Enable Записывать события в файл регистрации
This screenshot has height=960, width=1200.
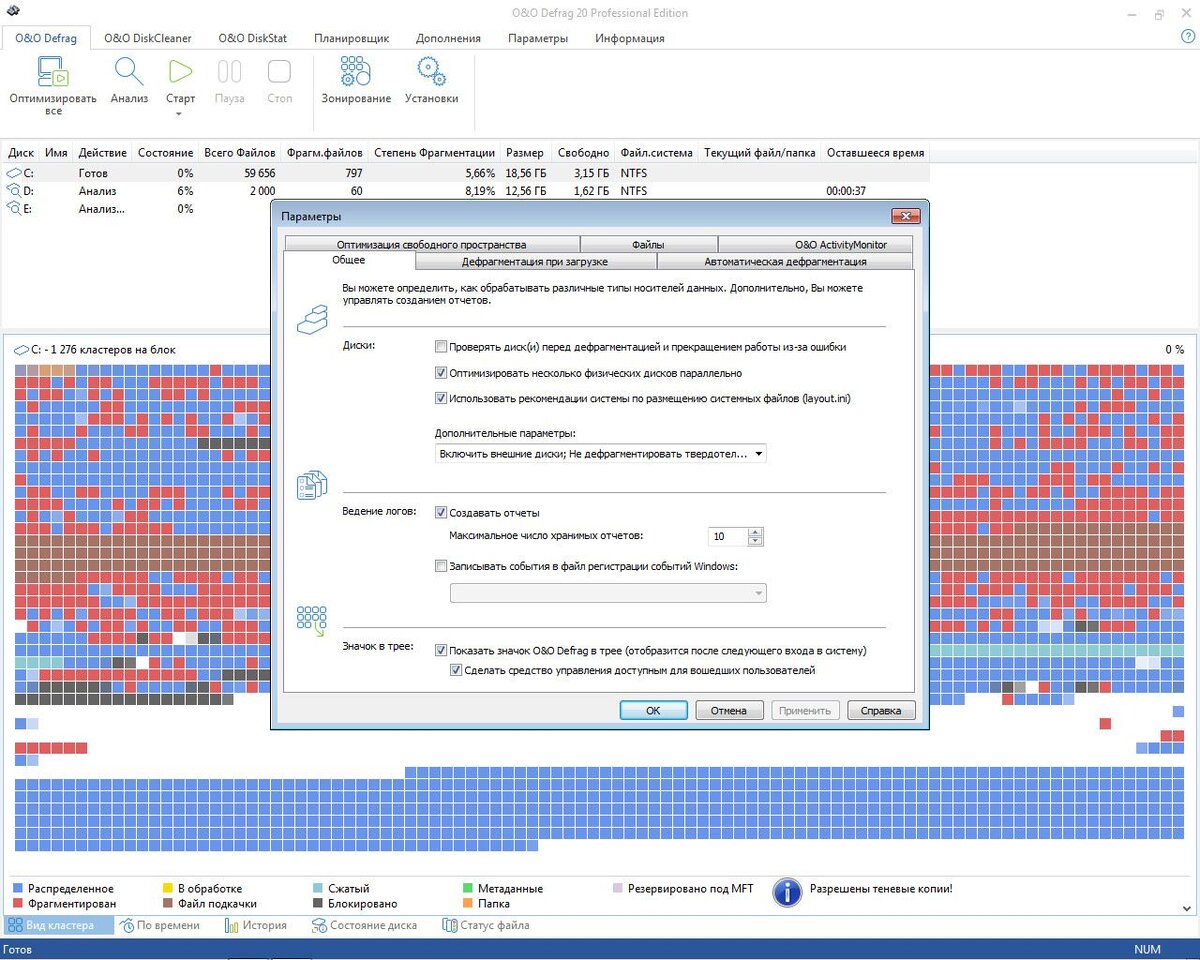pyautogui.click(x=441, y=566)
